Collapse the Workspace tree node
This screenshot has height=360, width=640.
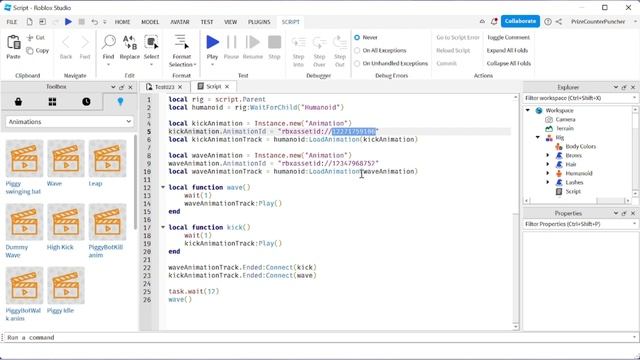(x=528, y=111)
